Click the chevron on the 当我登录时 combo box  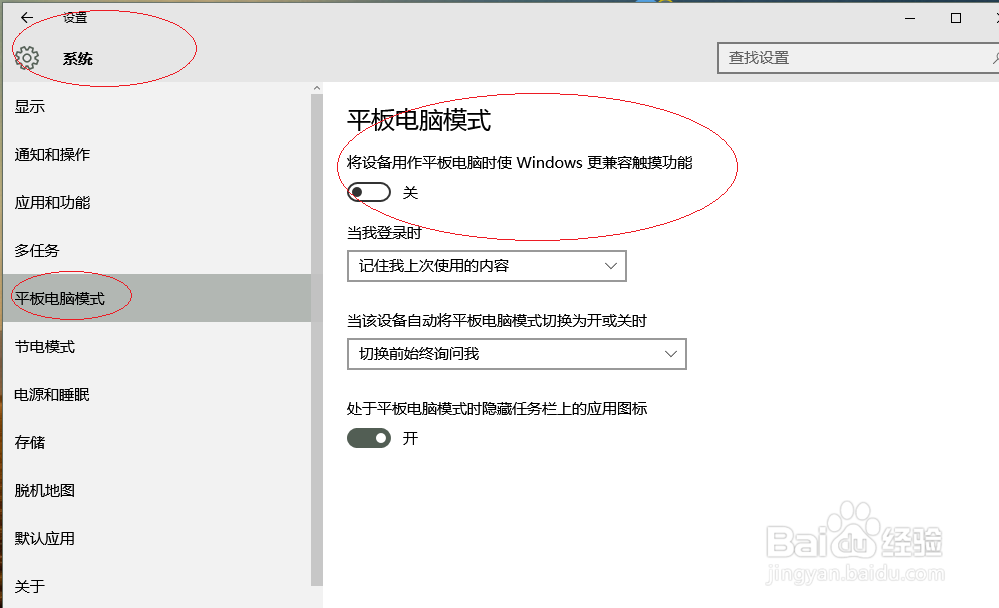pyautogui.click(x=611, y=266)
